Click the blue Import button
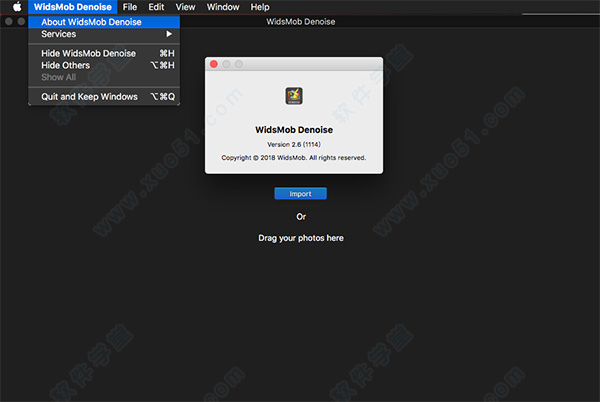The width and height of the screenshot is (600, 402). point(300,194)
